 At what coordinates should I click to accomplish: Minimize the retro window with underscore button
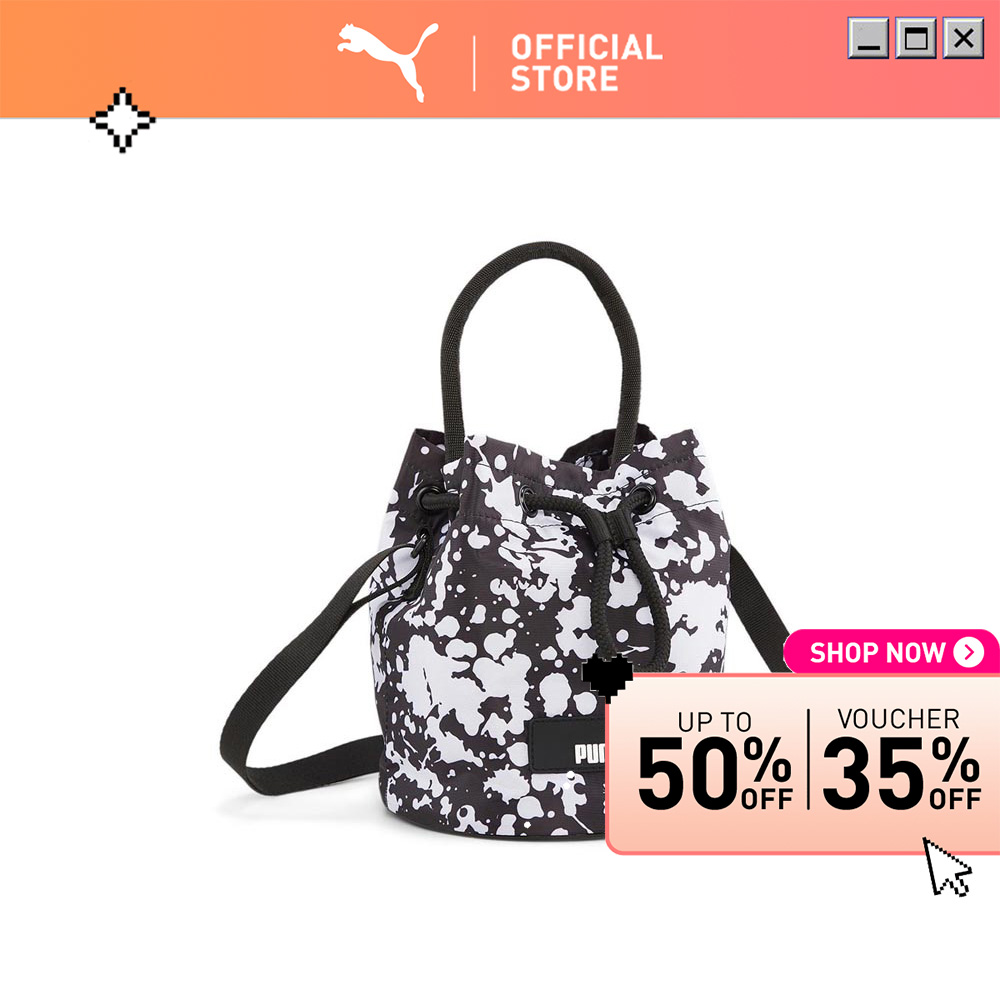click(x=868, y=38)
